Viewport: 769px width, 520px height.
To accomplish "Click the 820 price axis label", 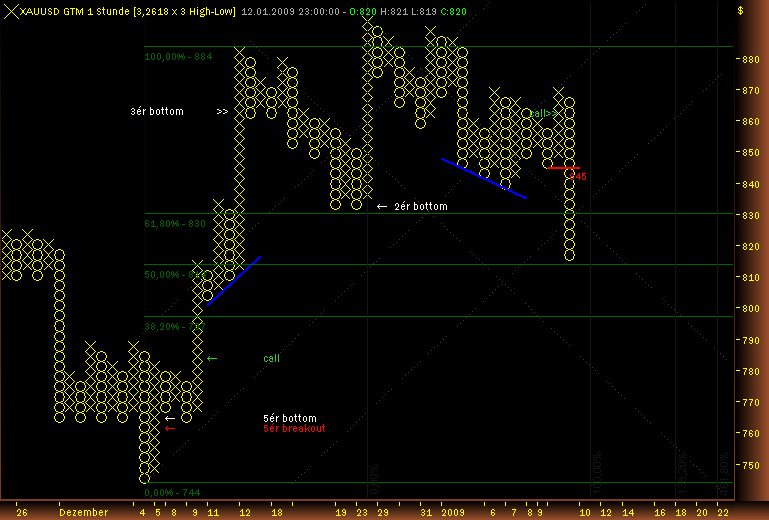I will pyautogui.click(x=749, y=247).
